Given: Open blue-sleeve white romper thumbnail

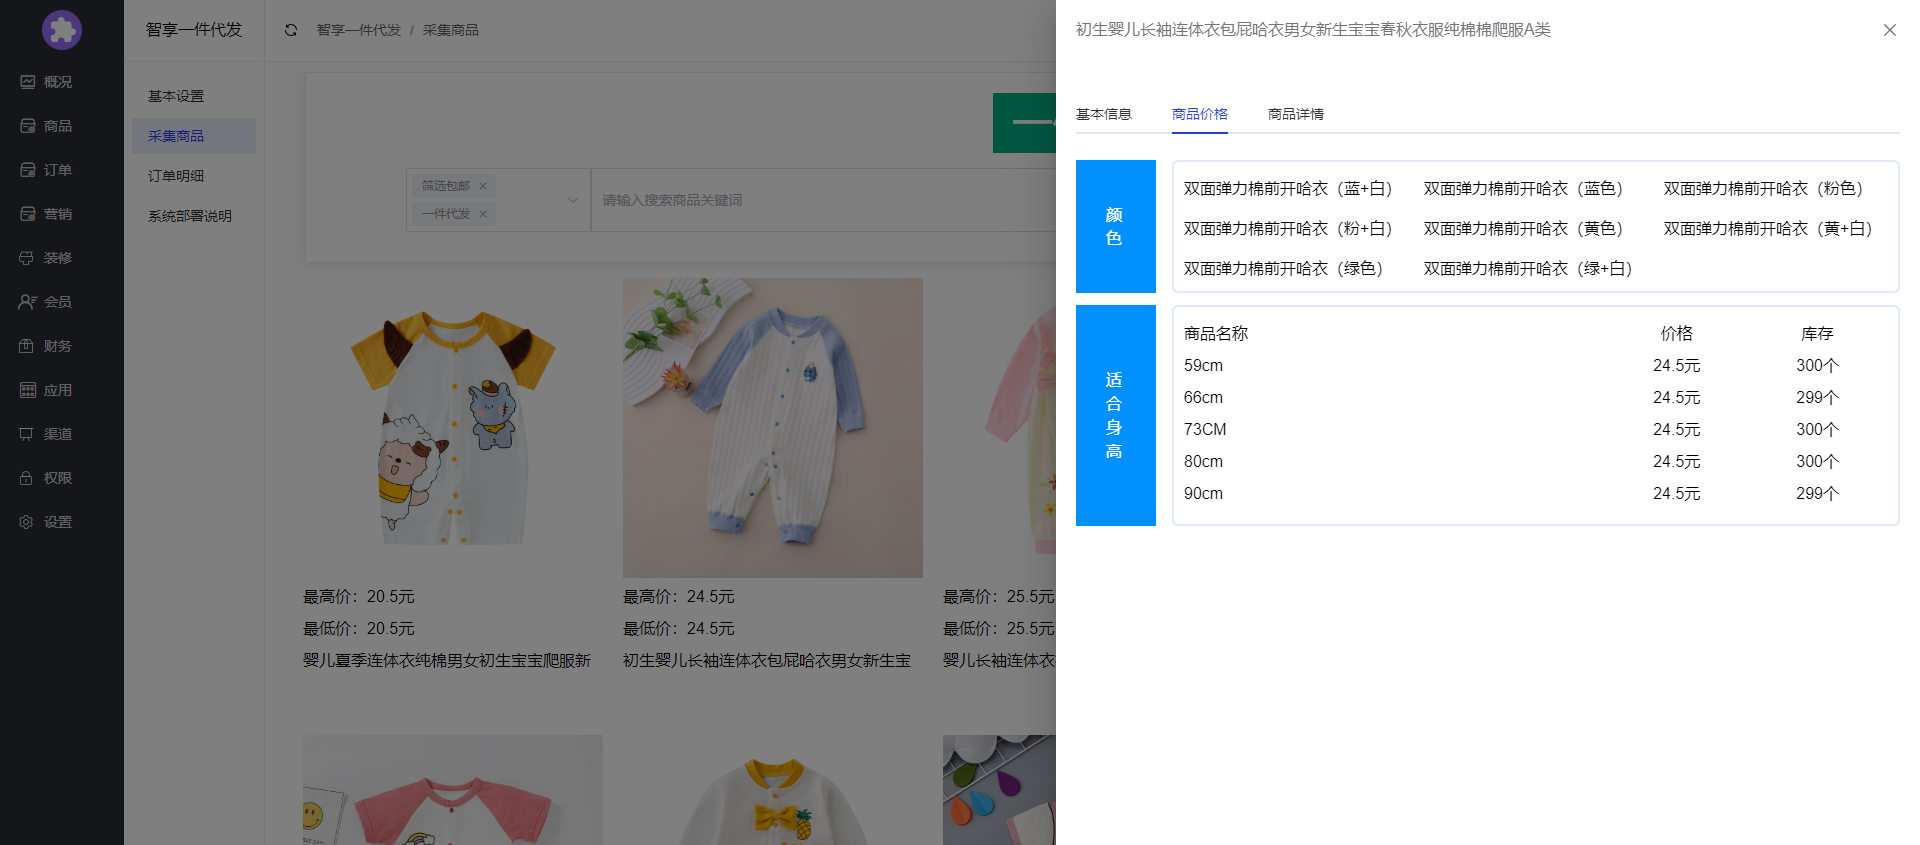Looking at the screenshot, I should coord(773,428).
